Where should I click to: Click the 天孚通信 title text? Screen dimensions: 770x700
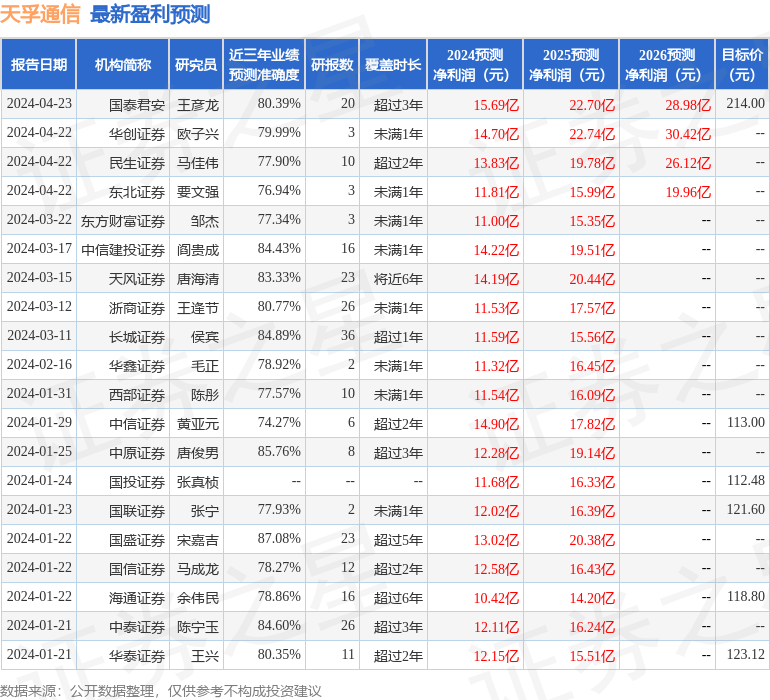pyautogui.click(x=40, y=14)
